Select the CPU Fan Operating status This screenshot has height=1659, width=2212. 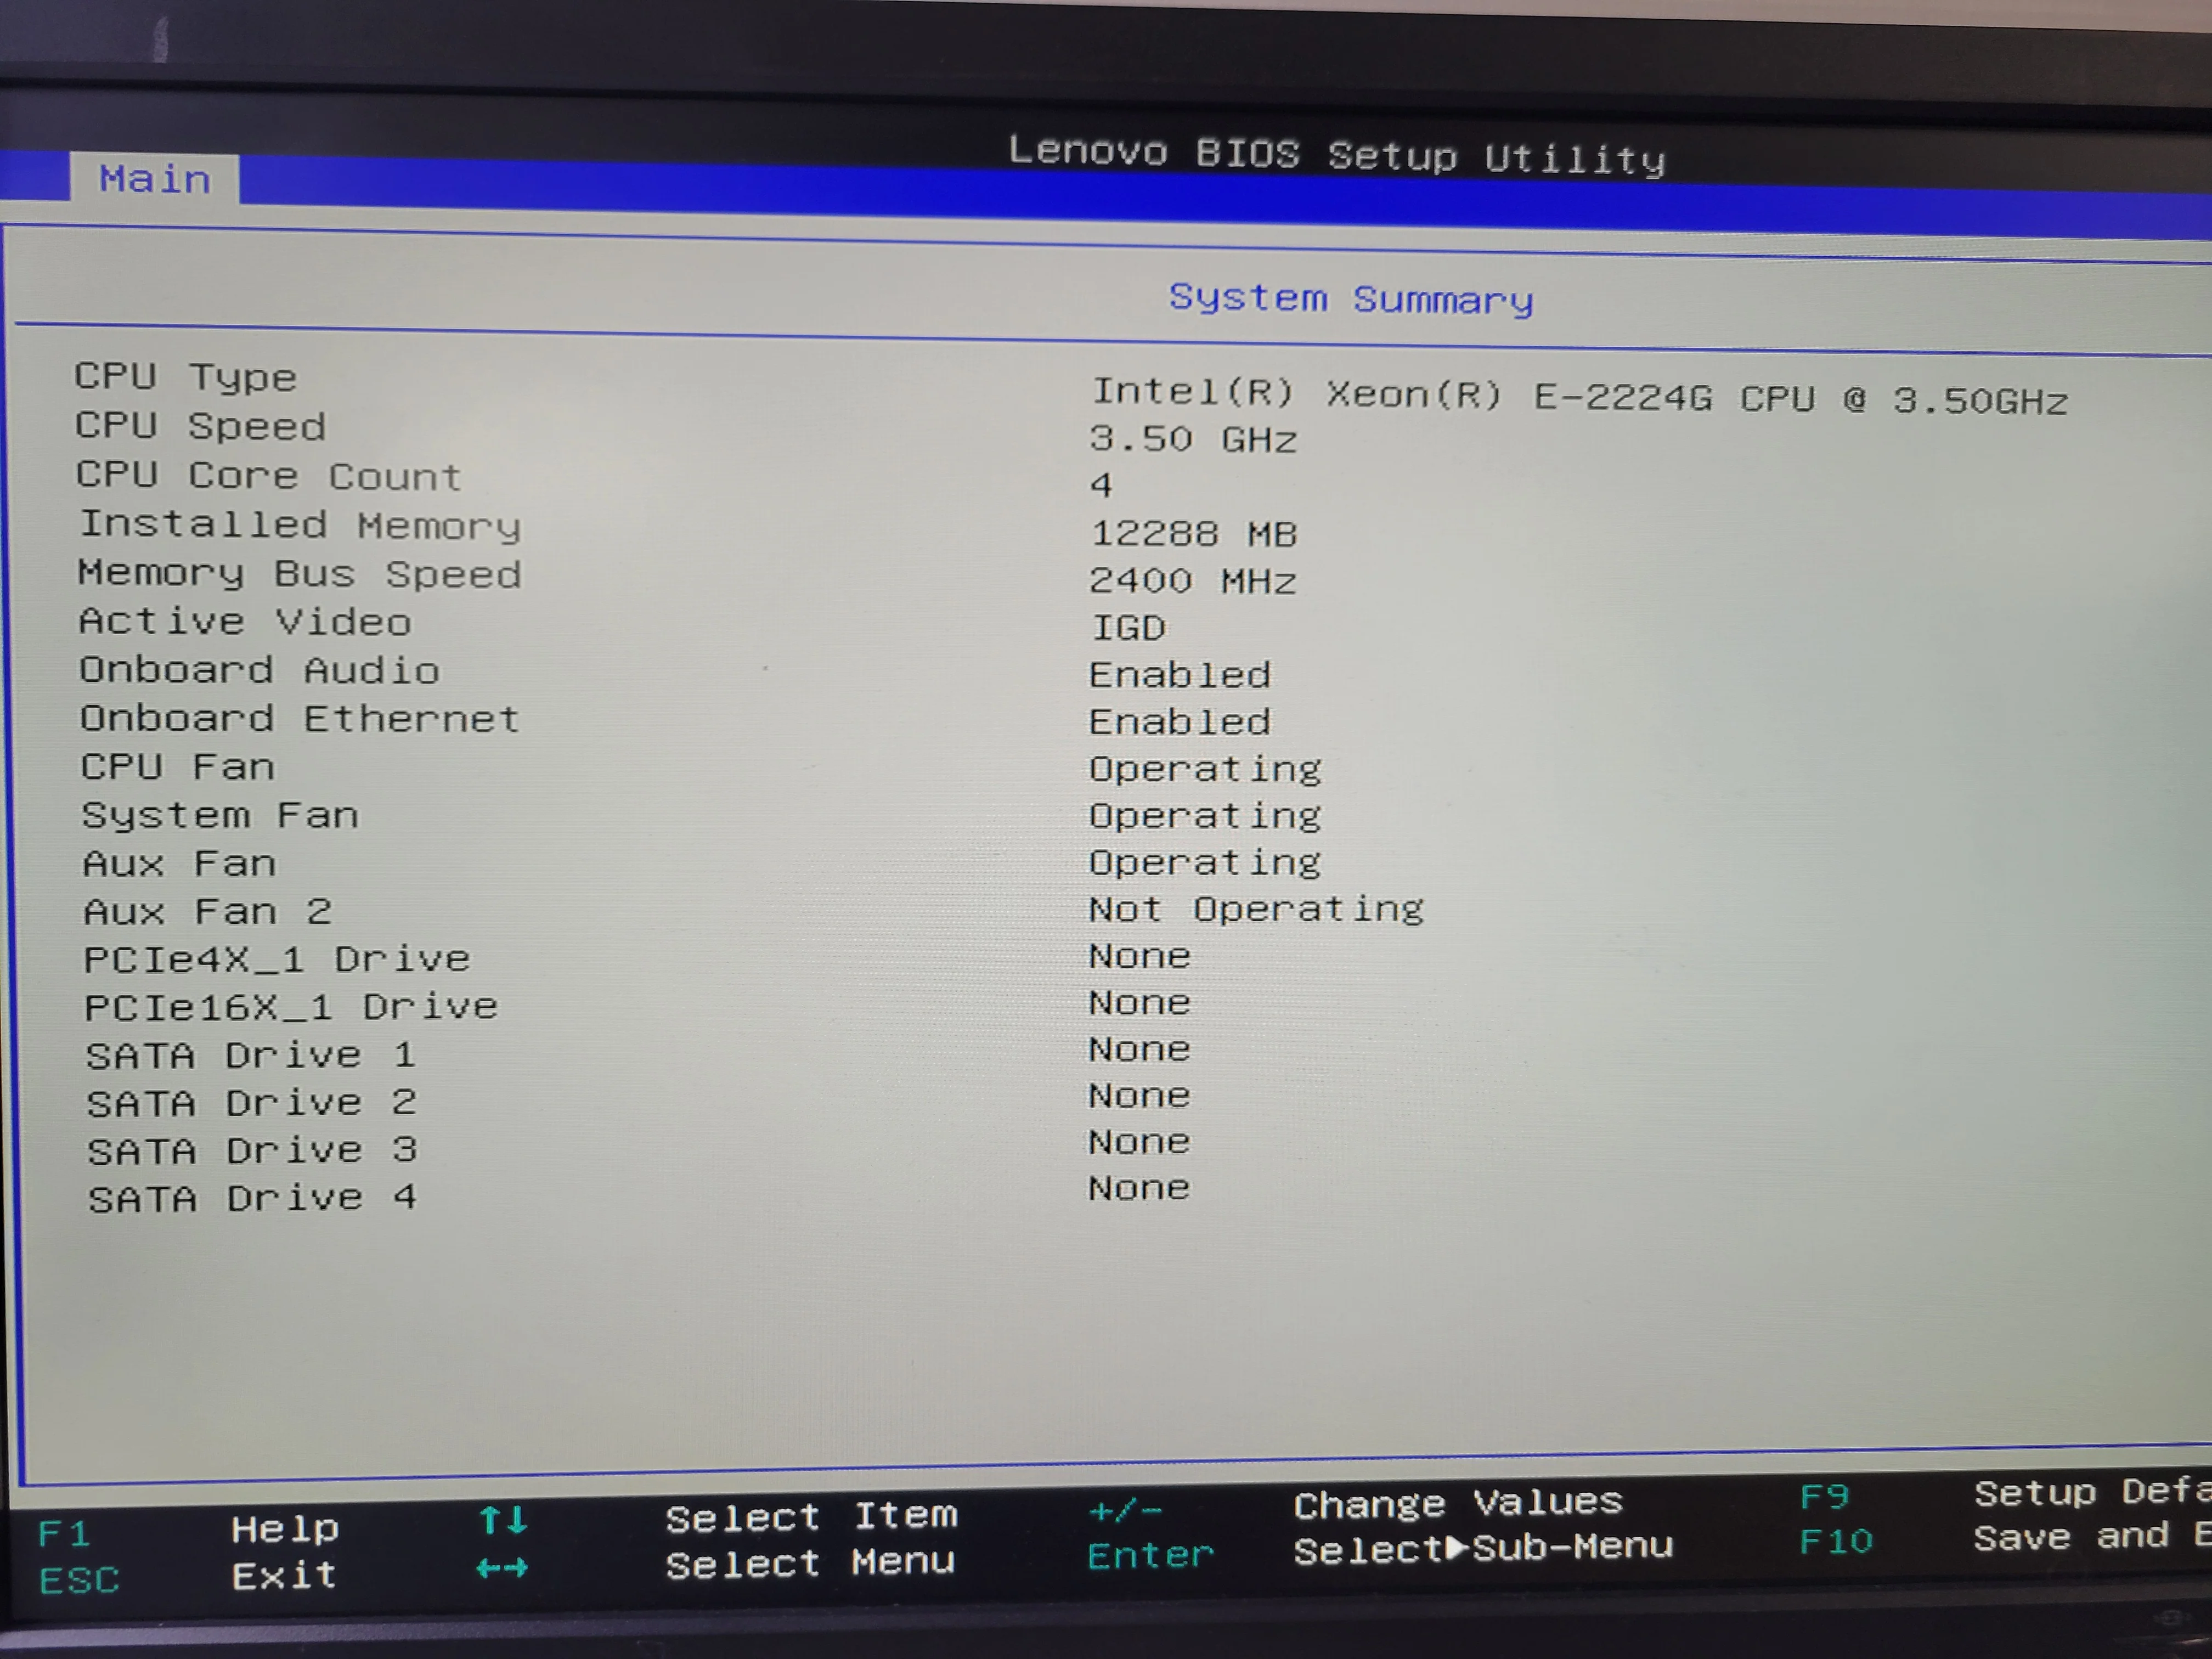[1206, 770]
